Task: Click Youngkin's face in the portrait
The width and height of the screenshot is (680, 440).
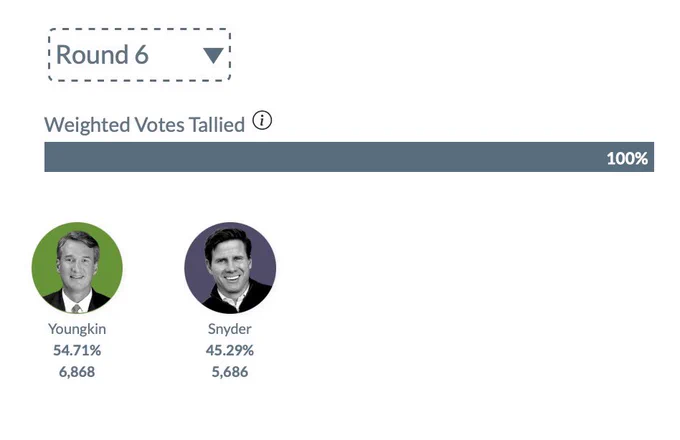Action: (x=77, y=261)
